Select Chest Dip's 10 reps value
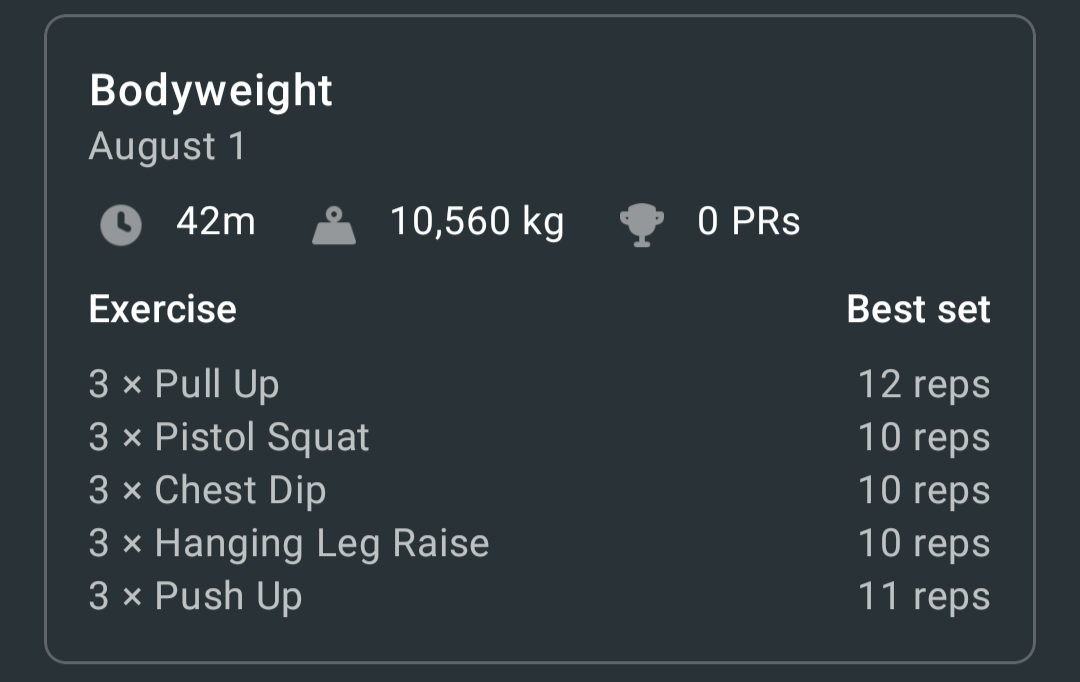Viewport: 1080px width, 682px height. (x=924, y=490)
